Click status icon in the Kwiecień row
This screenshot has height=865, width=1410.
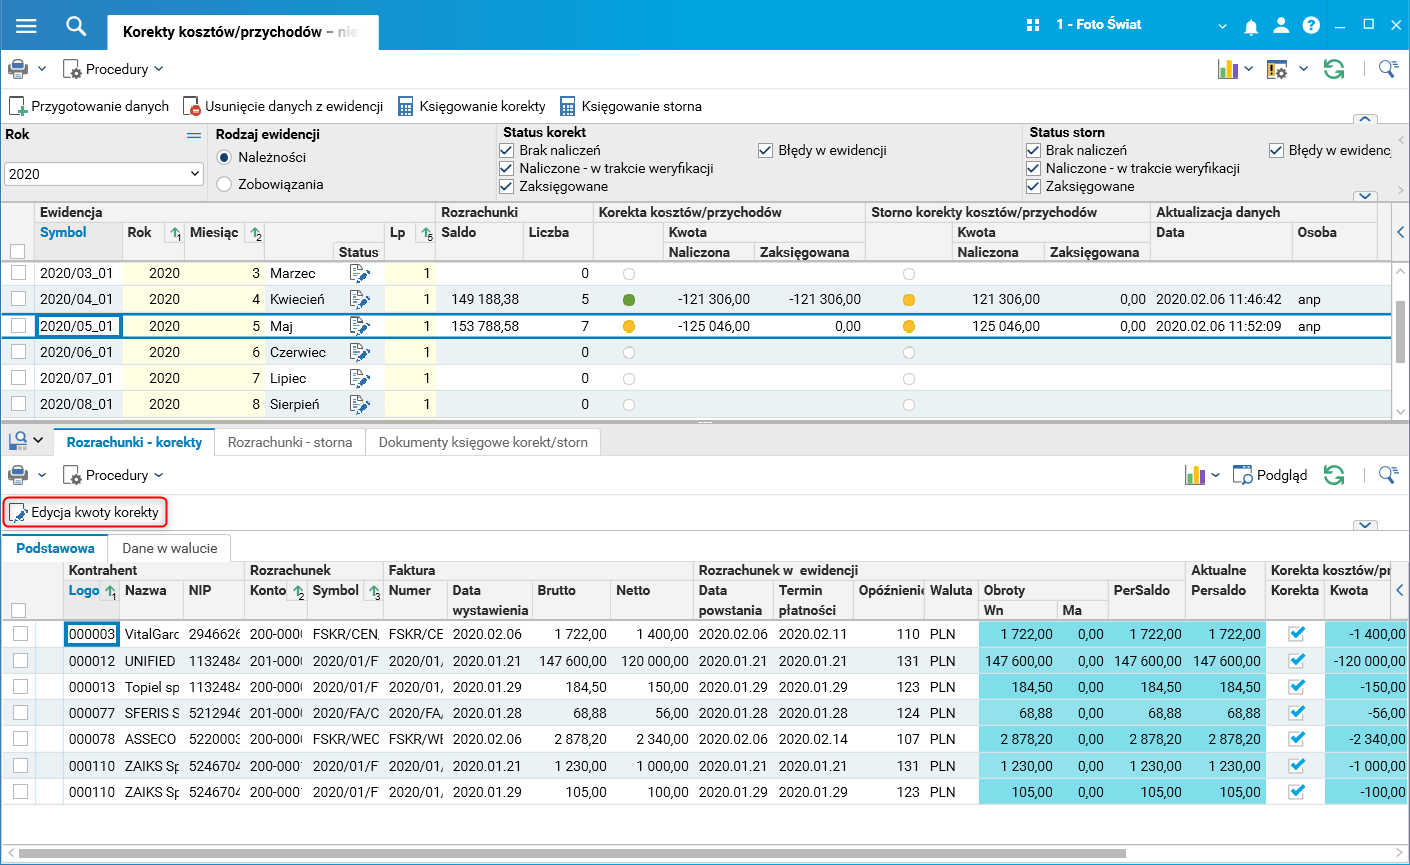[x=360, y=299]
